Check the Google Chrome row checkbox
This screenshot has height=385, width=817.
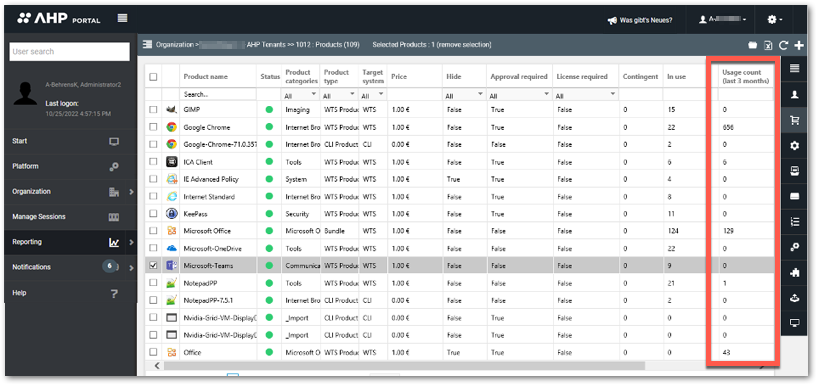(153, 127)
